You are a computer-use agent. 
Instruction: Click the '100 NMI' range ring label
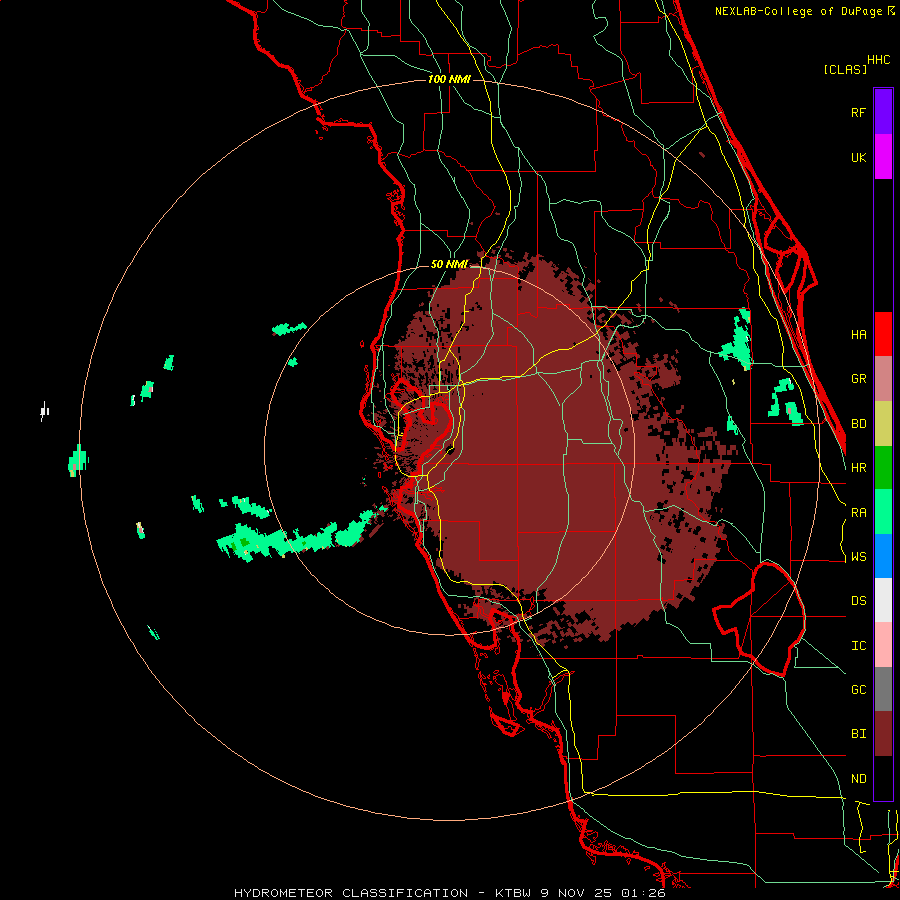point(449,79)
